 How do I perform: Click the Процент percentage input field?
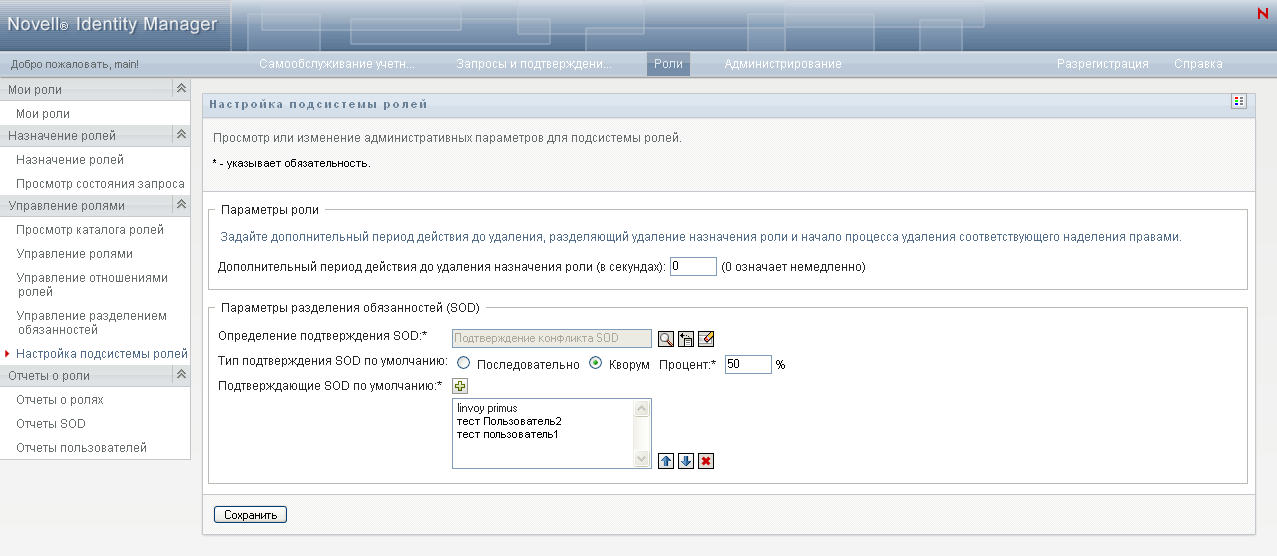coord(748,364)
